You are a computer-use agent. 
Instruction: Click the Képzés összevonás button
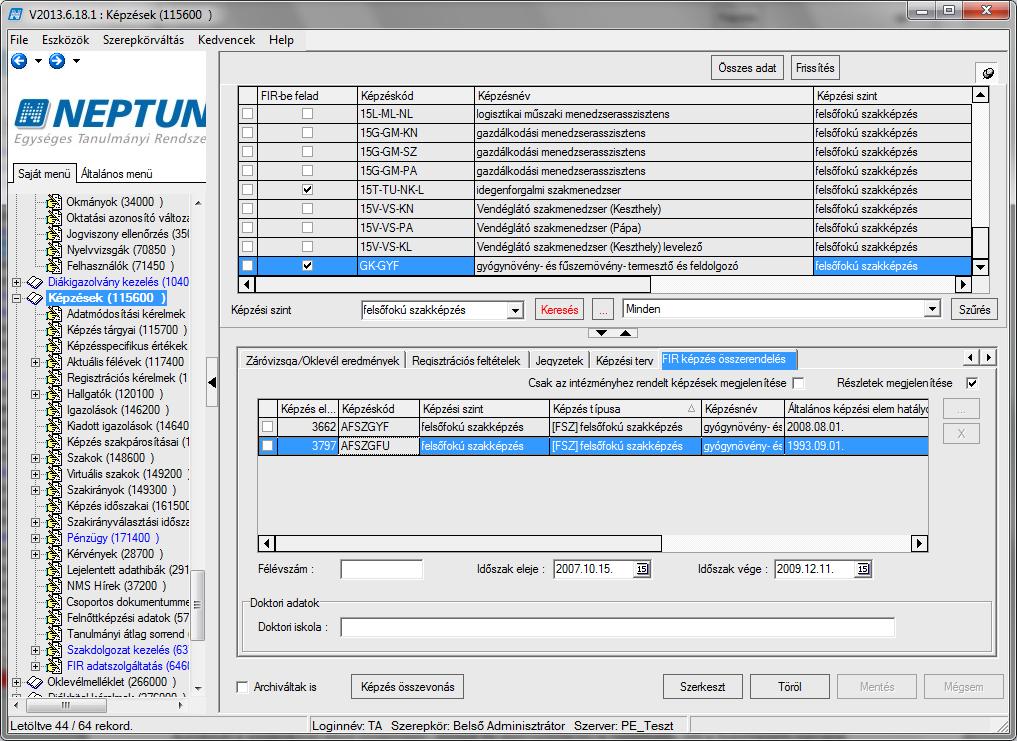407,687
